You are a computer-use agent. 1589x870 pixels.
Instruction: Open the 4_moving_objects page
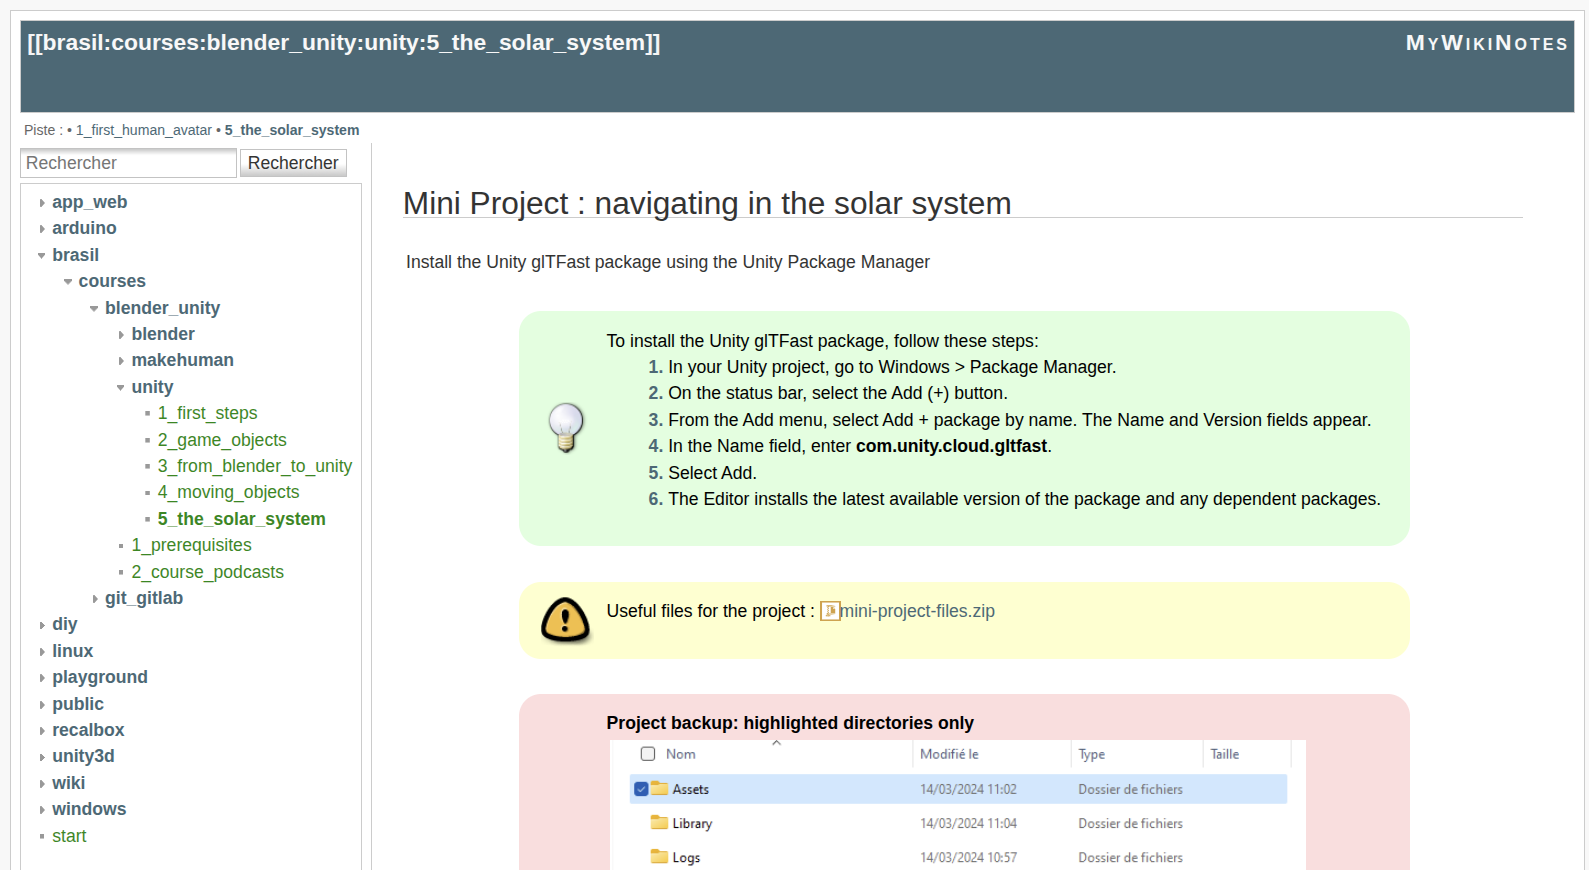click(228, 492)
